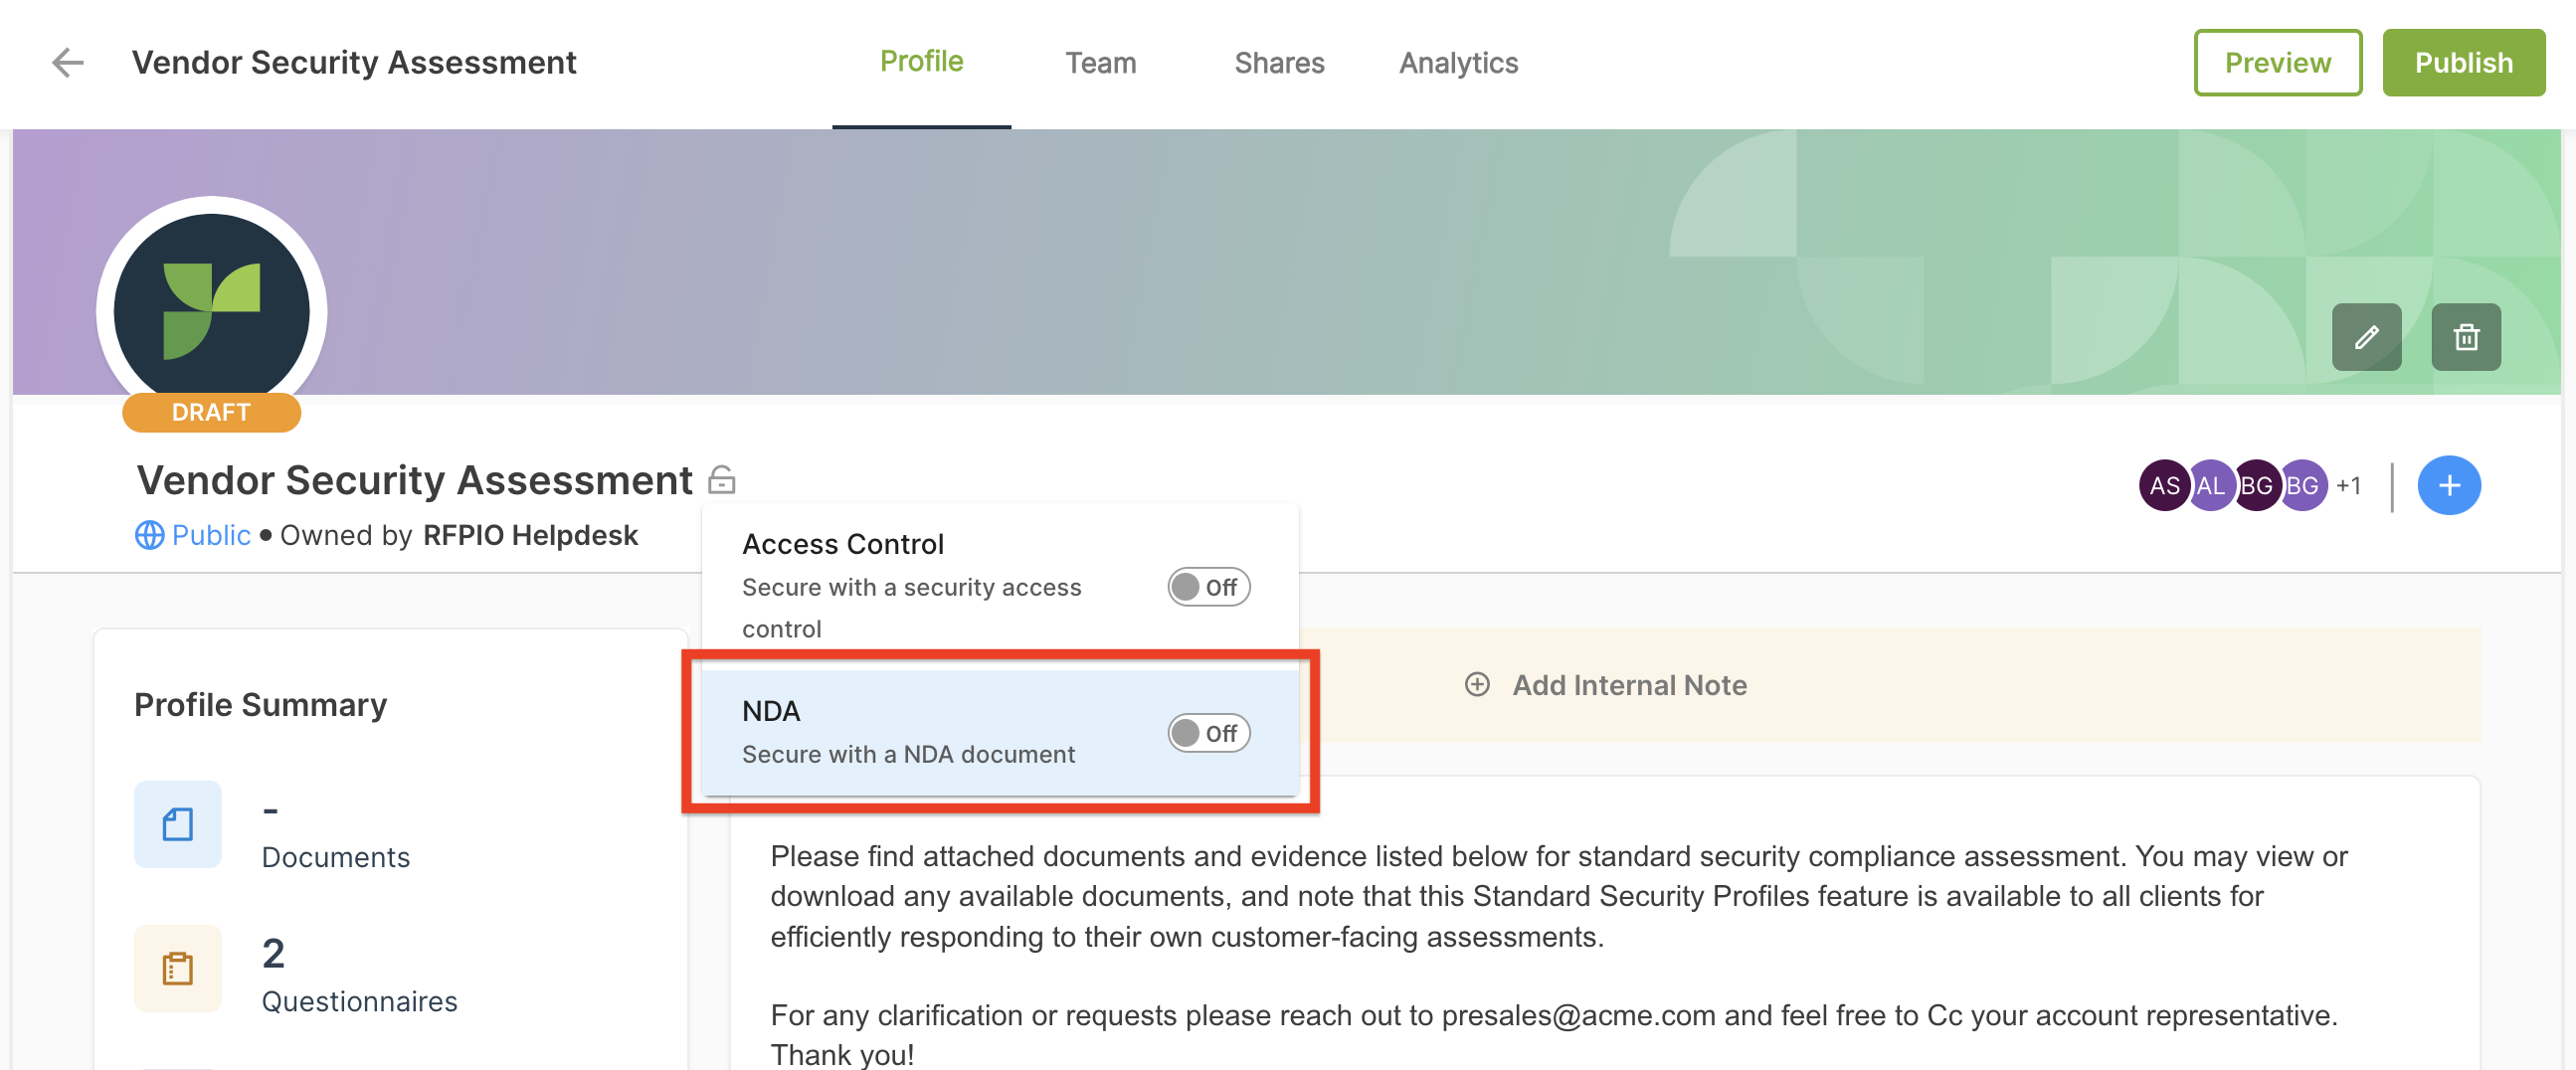Go back using the left arrow
This screenshot has height=1070, width=2576.
[x=67, y=62]
